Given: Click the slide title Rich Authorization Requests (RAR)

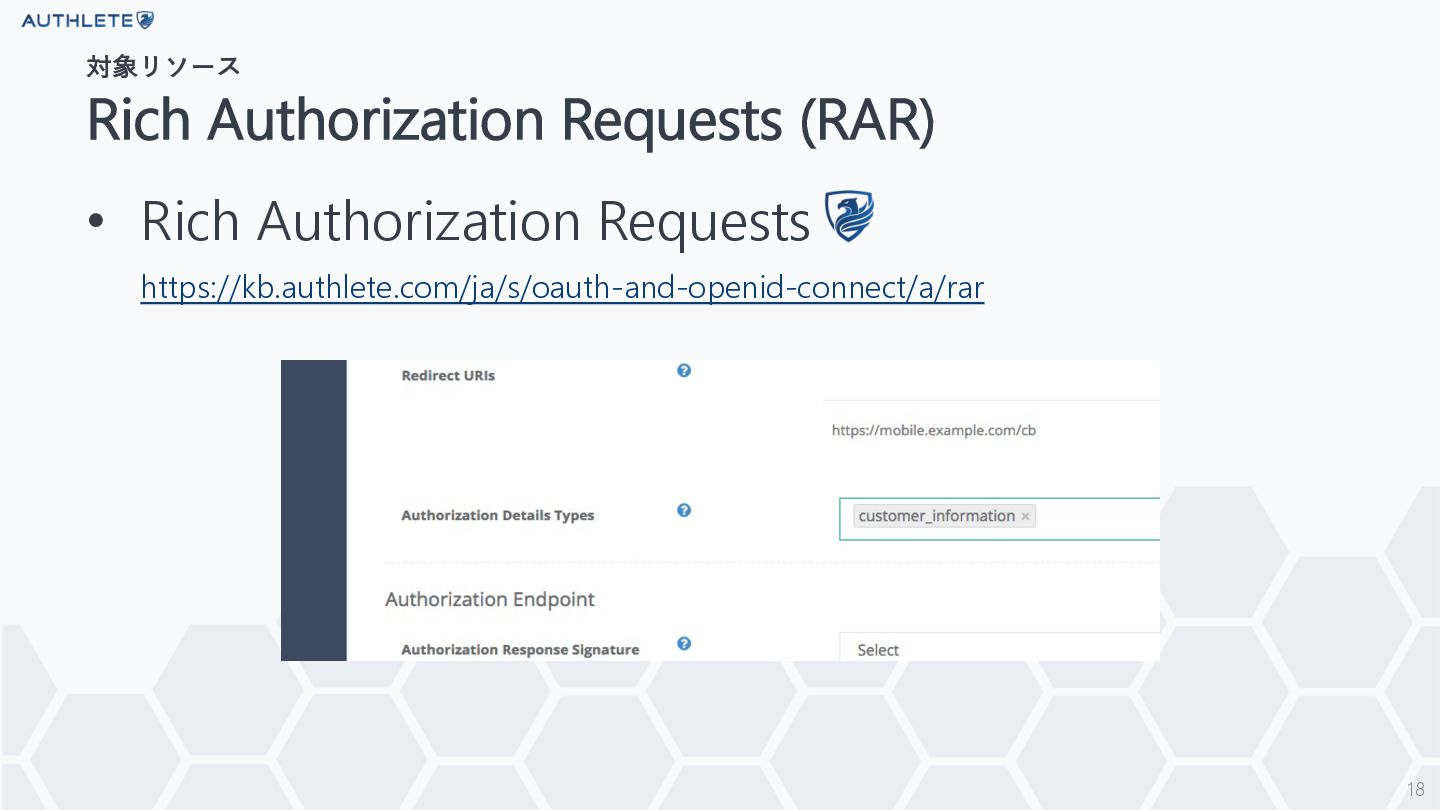Looking at the screenshot, I should pyautogui.click(x=511, y=119).
